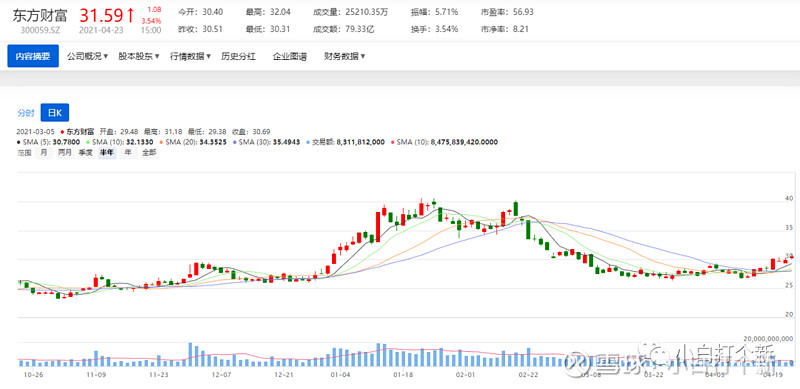Click the stock code 300059.SZ
This screenshot has width=800, height=389.
coord(40,30)
